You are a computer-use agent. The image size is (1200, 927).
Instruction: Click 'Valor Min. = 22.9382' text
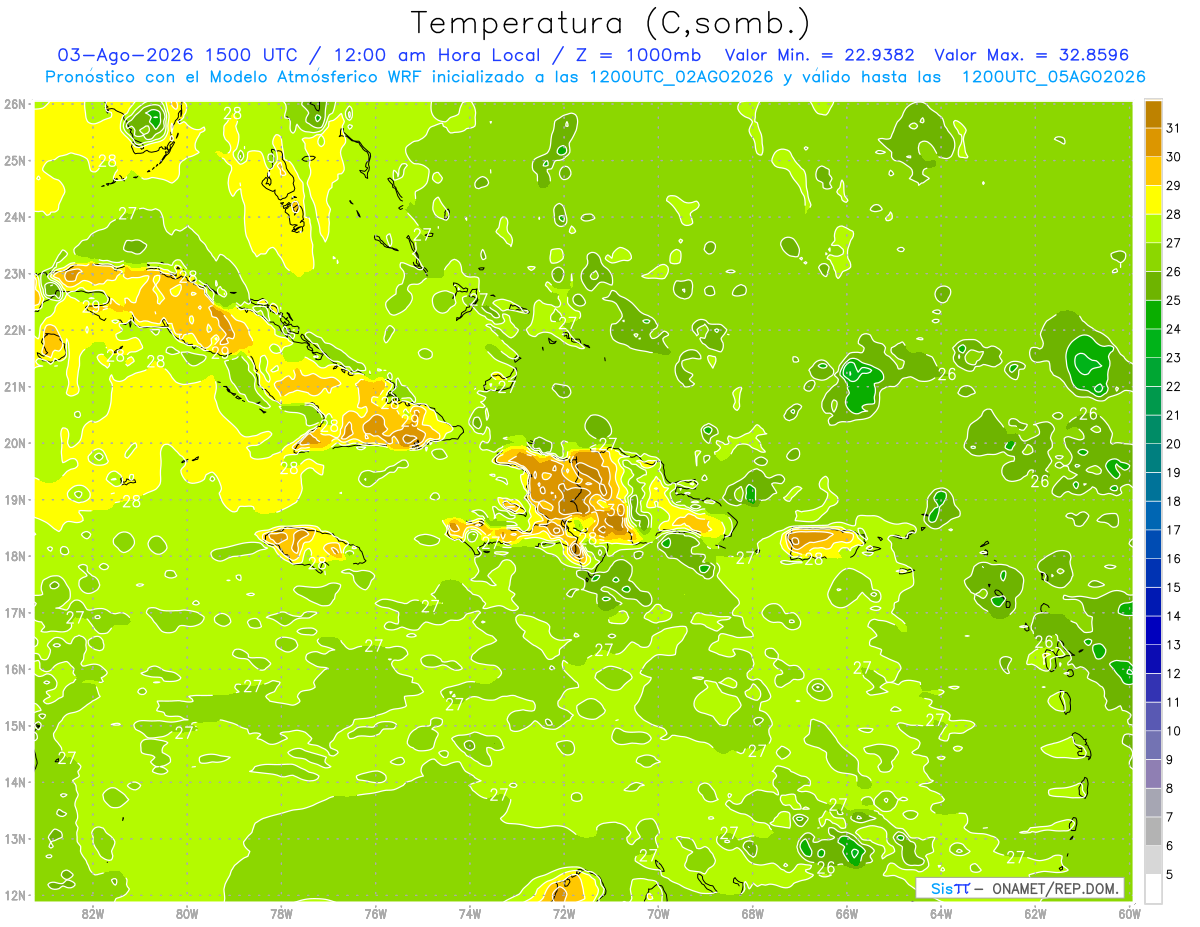tap(820, 55)
